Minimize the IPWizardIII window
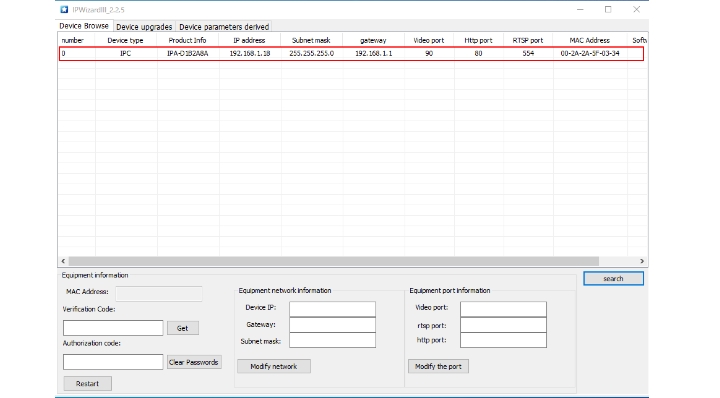The height and width of the screenshot is (398, 720). click(x=580, y=10)
